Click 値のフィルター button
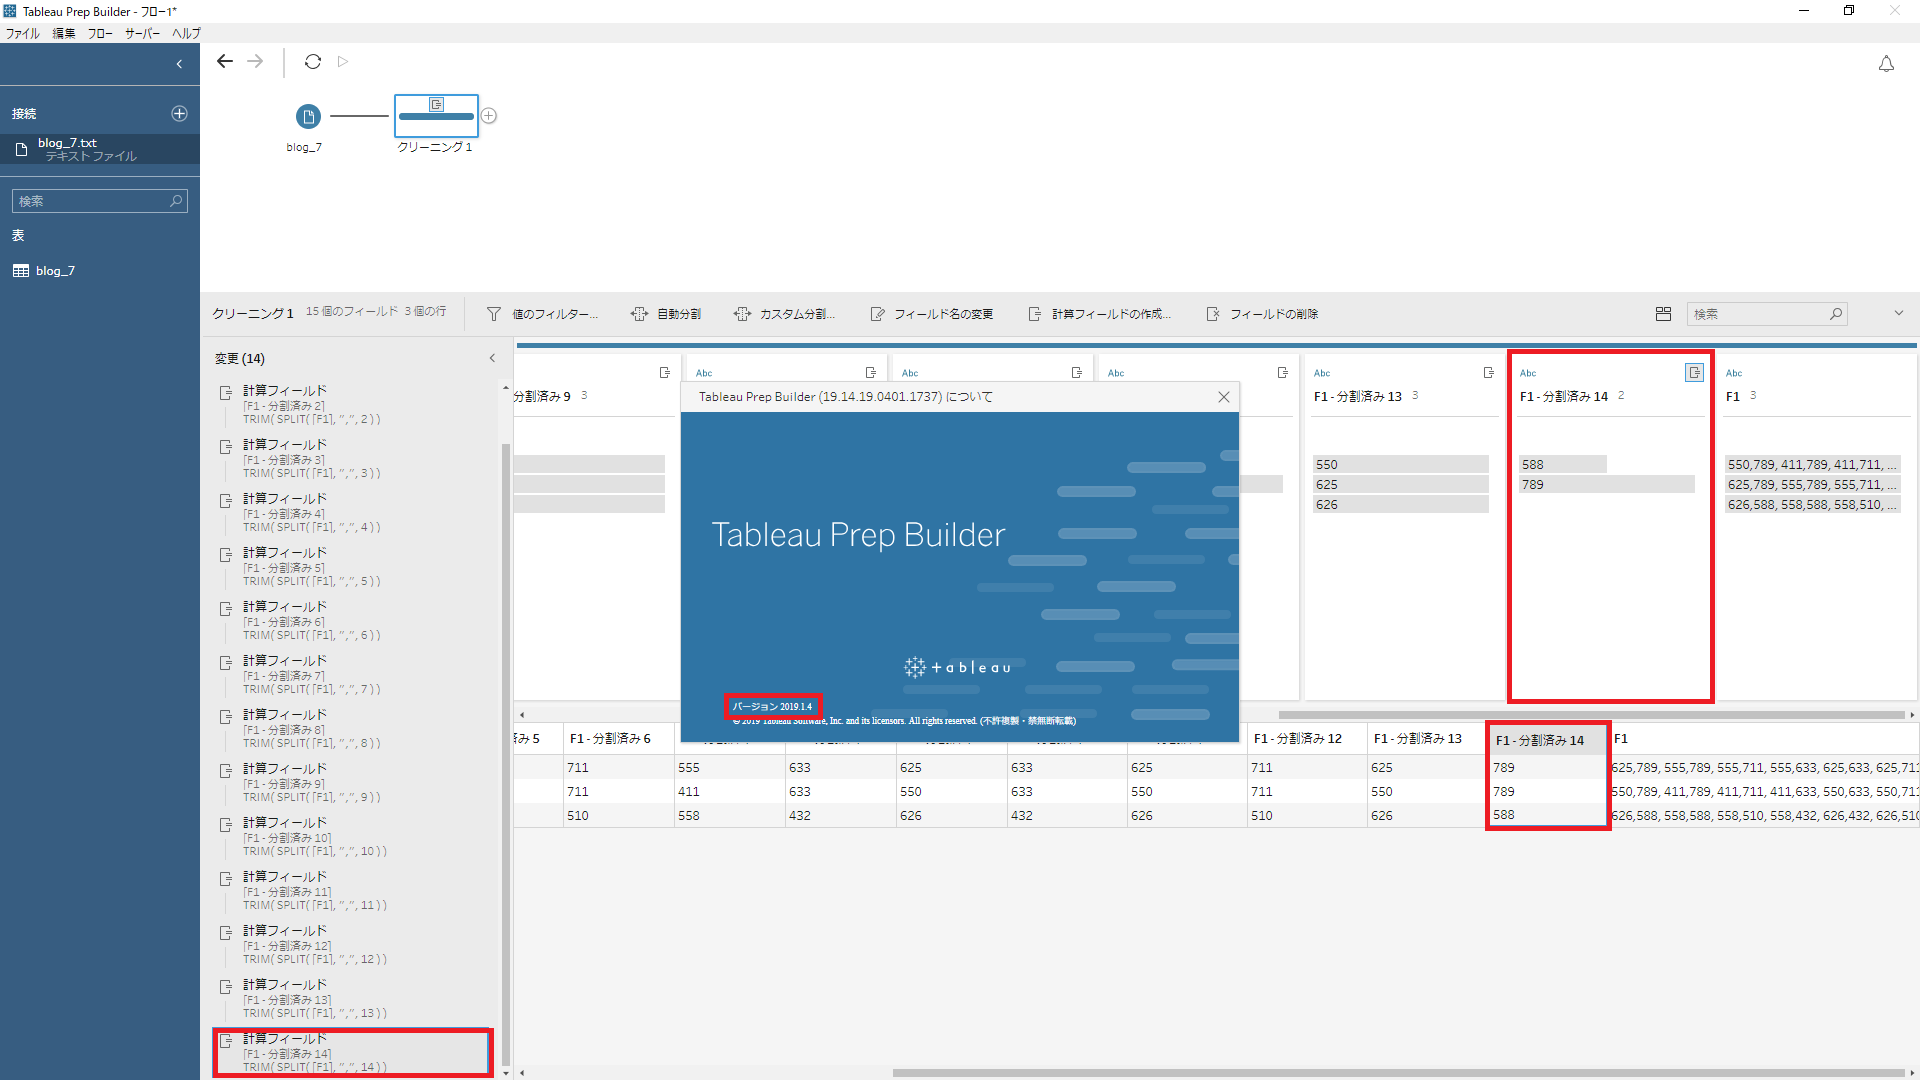1920x1080 pixels. pos(543,314)
